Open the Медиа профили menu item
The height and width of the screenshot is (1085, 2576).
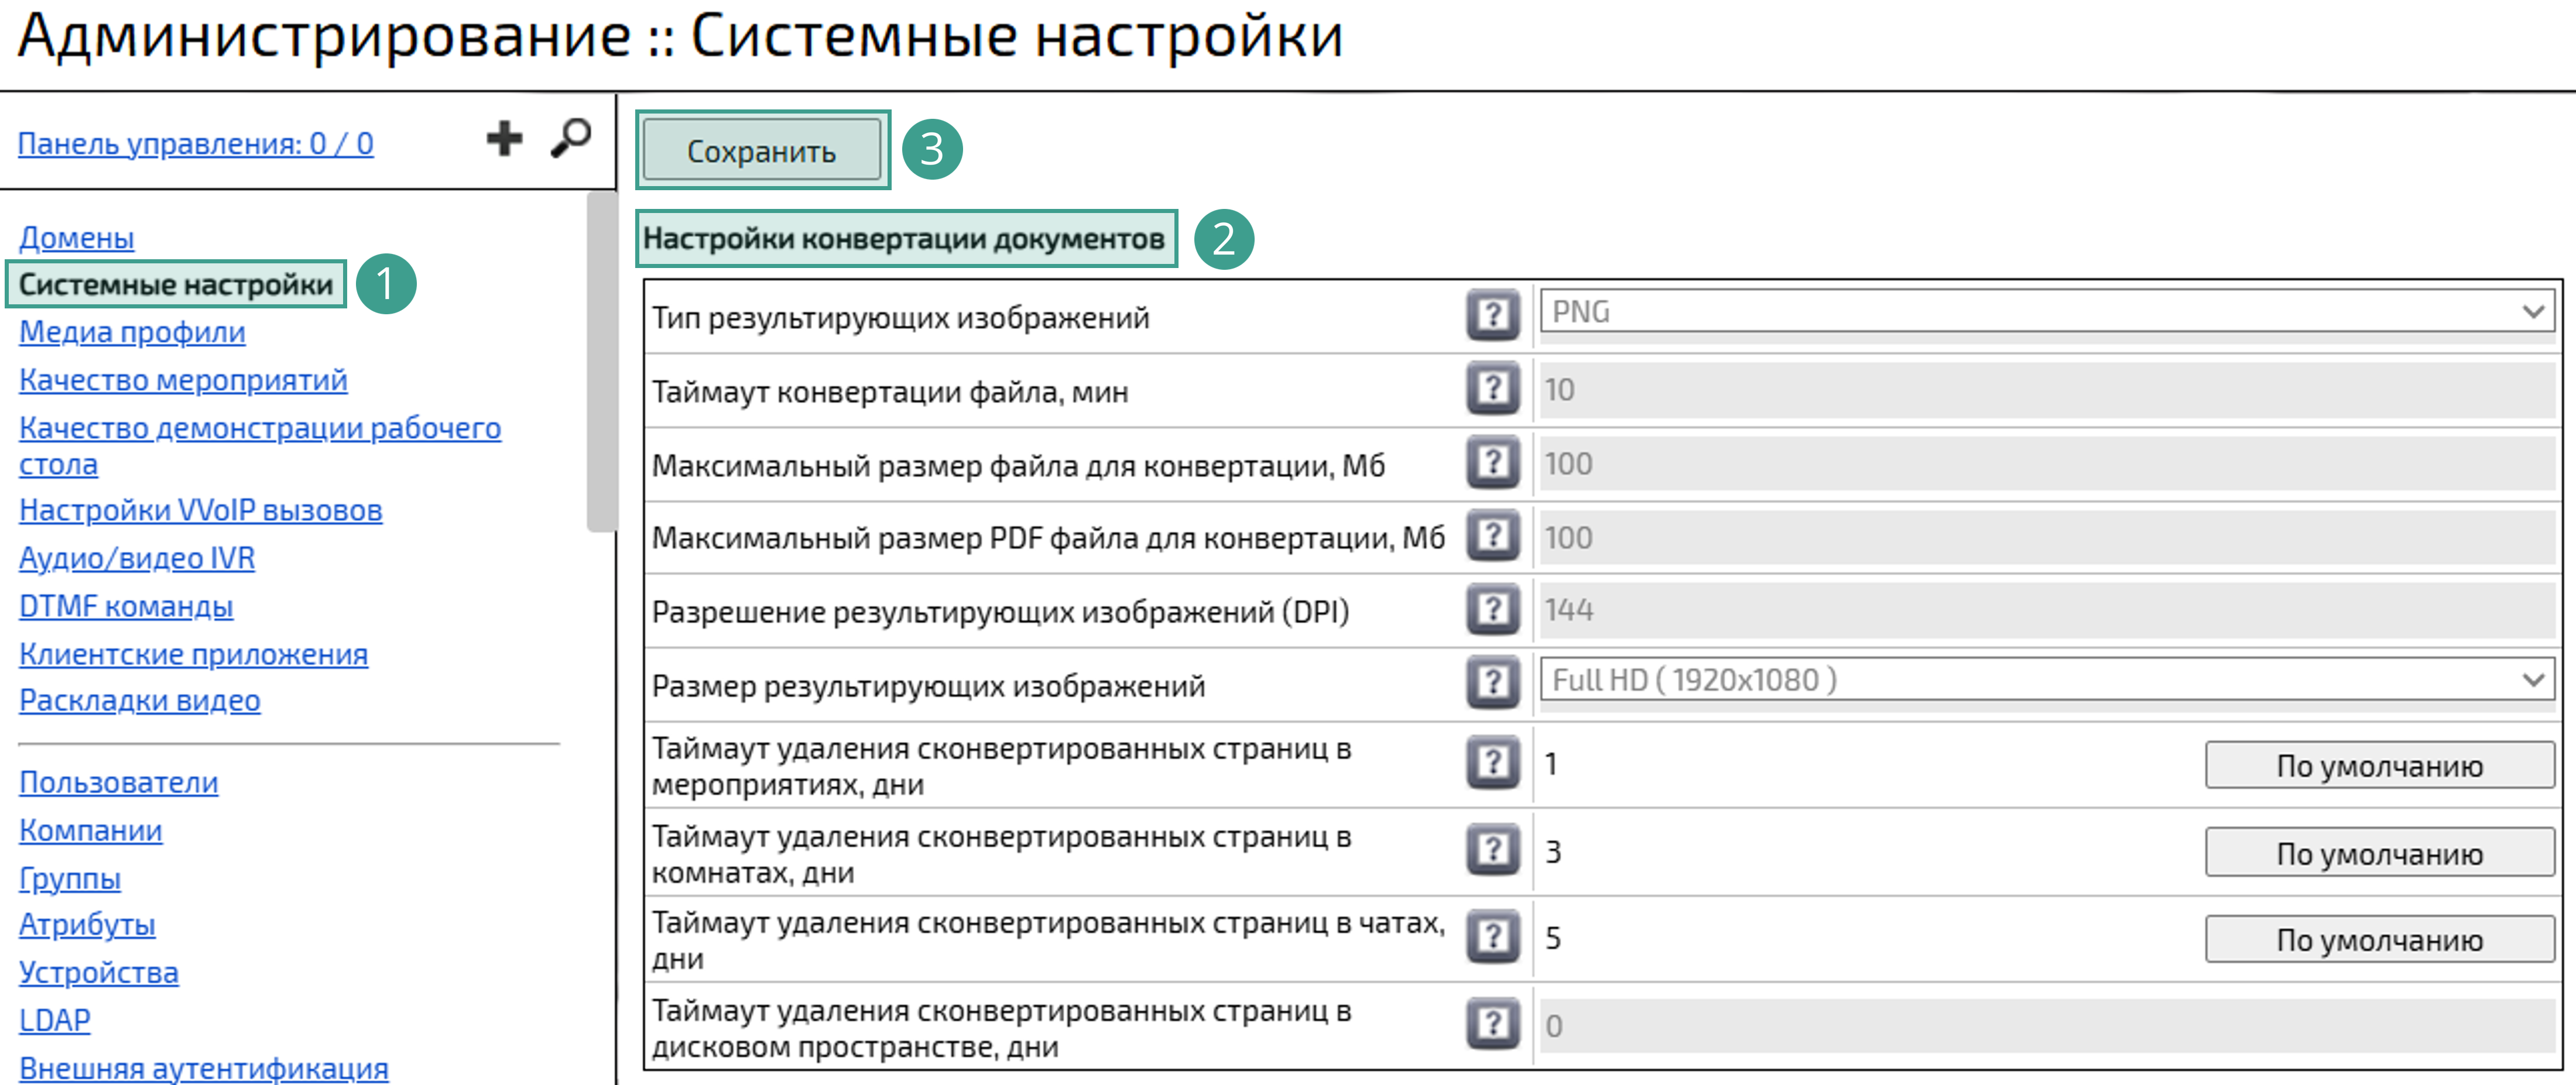[x=132, y=332]
